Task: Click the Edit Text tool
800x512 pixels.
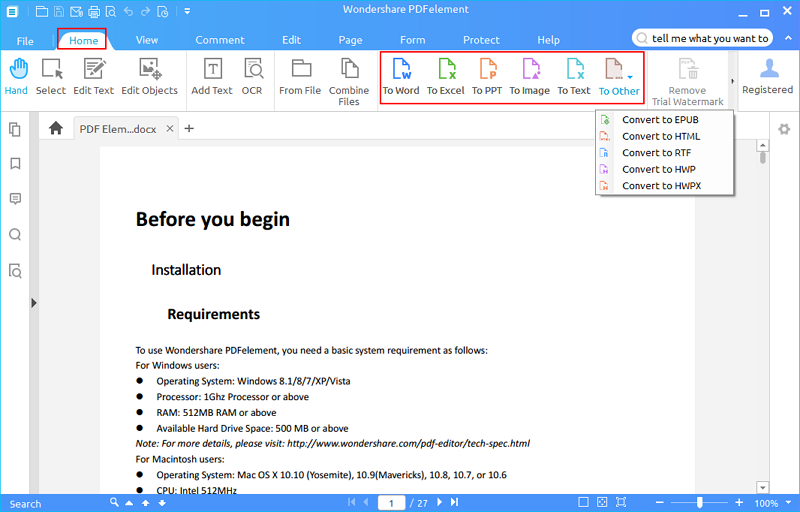Action: pos(94,77)
